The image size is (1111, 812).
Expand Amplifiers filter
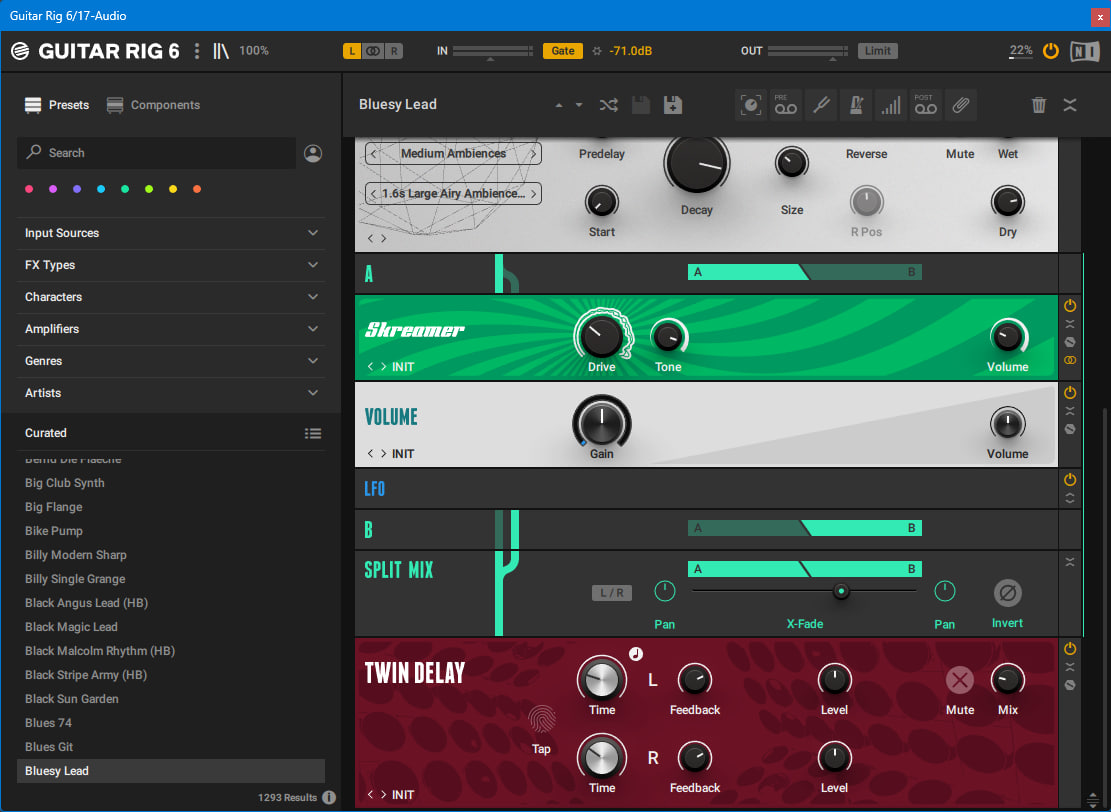(171, 329)
